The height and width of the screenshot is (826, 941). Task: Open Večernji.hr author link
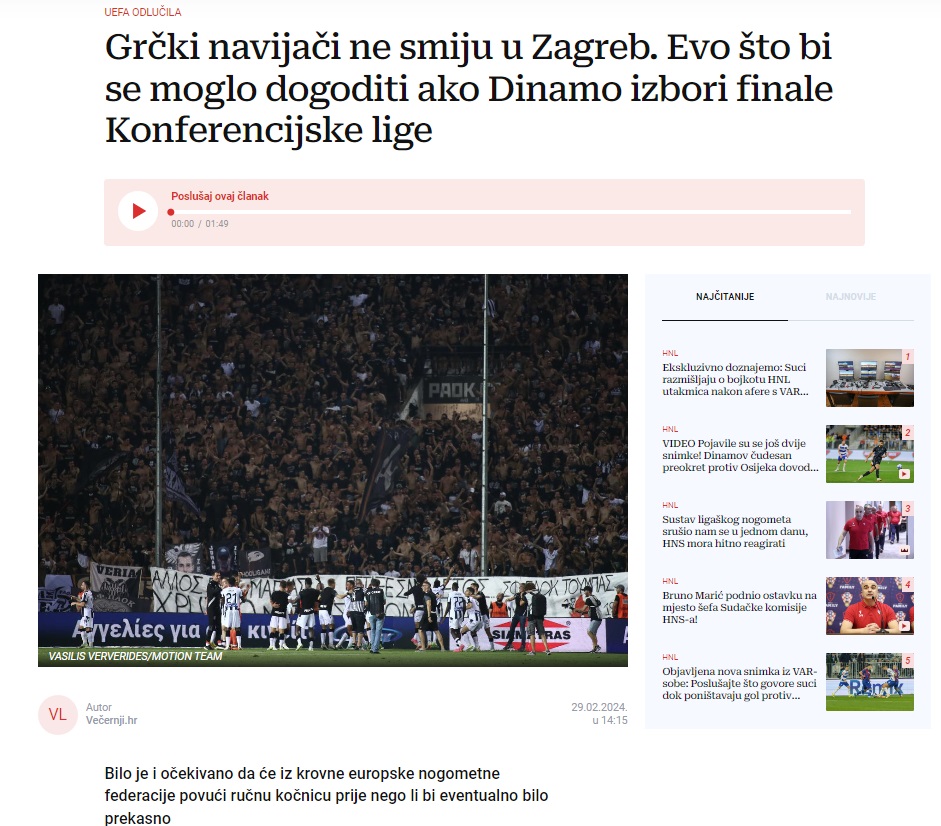click(112, 720)
